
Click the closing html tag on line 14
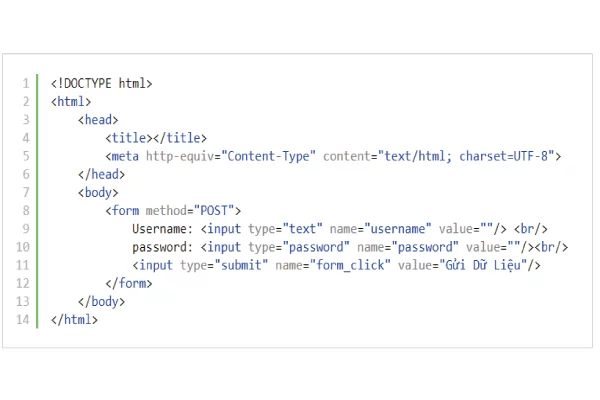[x=74, y=319]
